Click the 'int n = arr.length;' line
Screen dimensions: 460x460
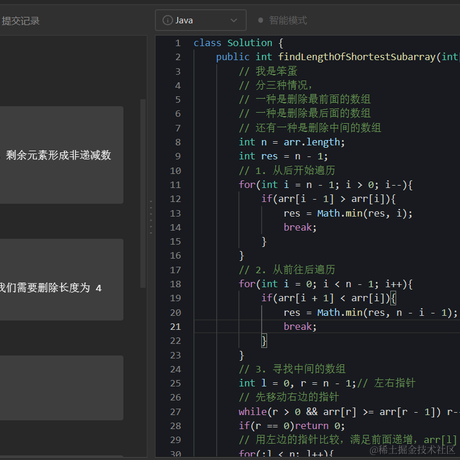coord(292,142)
